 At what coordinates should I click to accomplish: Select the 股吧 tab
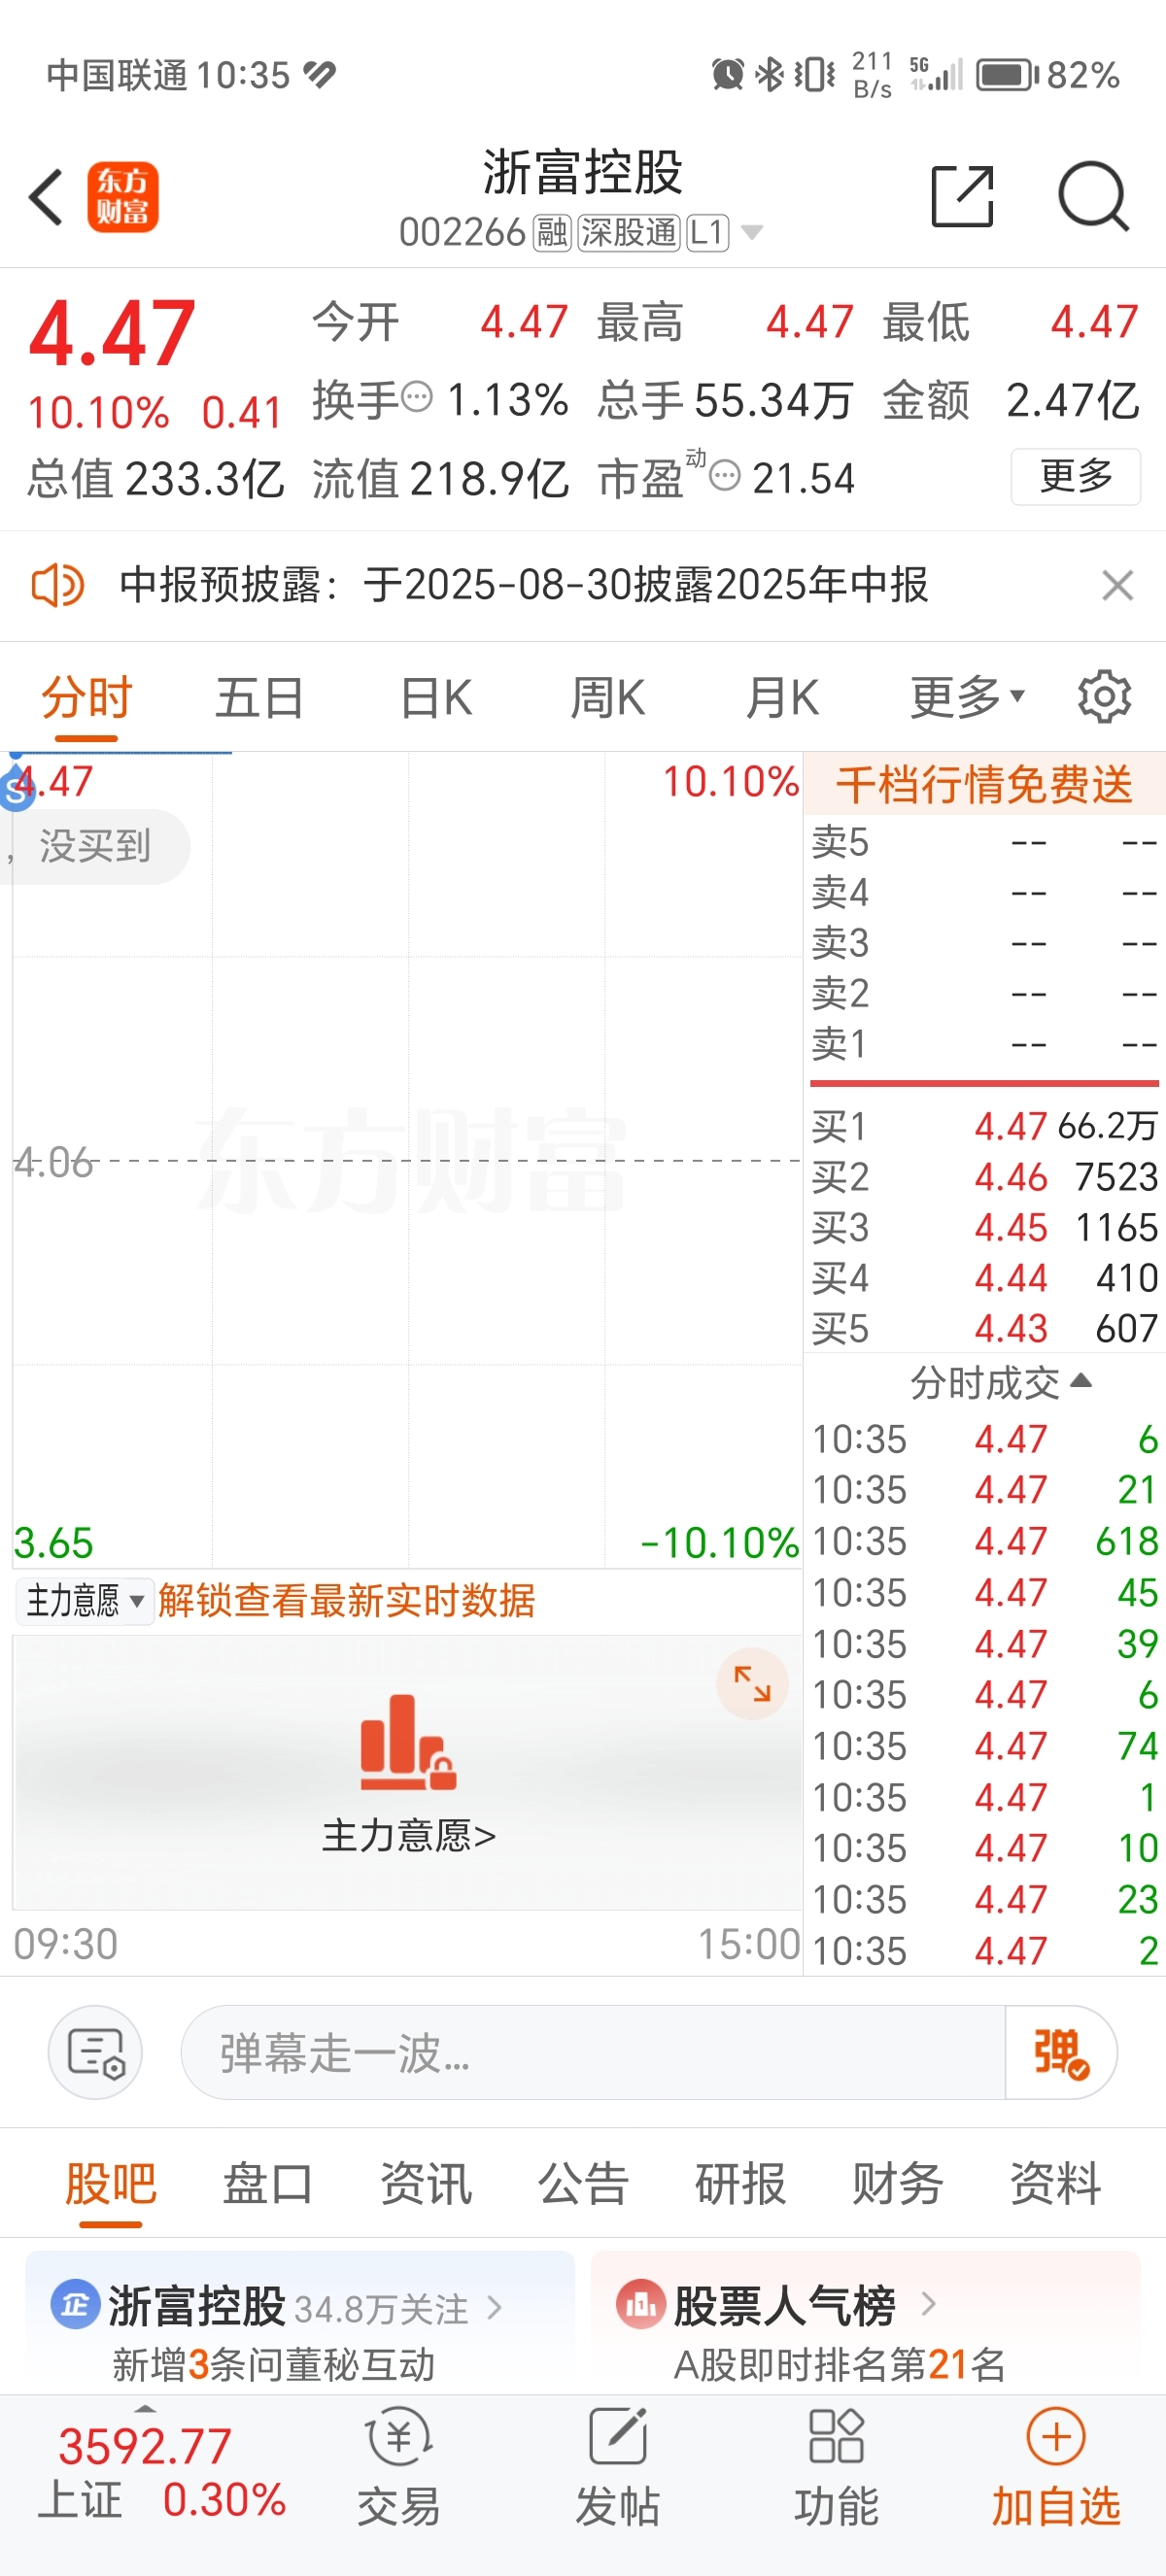tap(111, 2183)
